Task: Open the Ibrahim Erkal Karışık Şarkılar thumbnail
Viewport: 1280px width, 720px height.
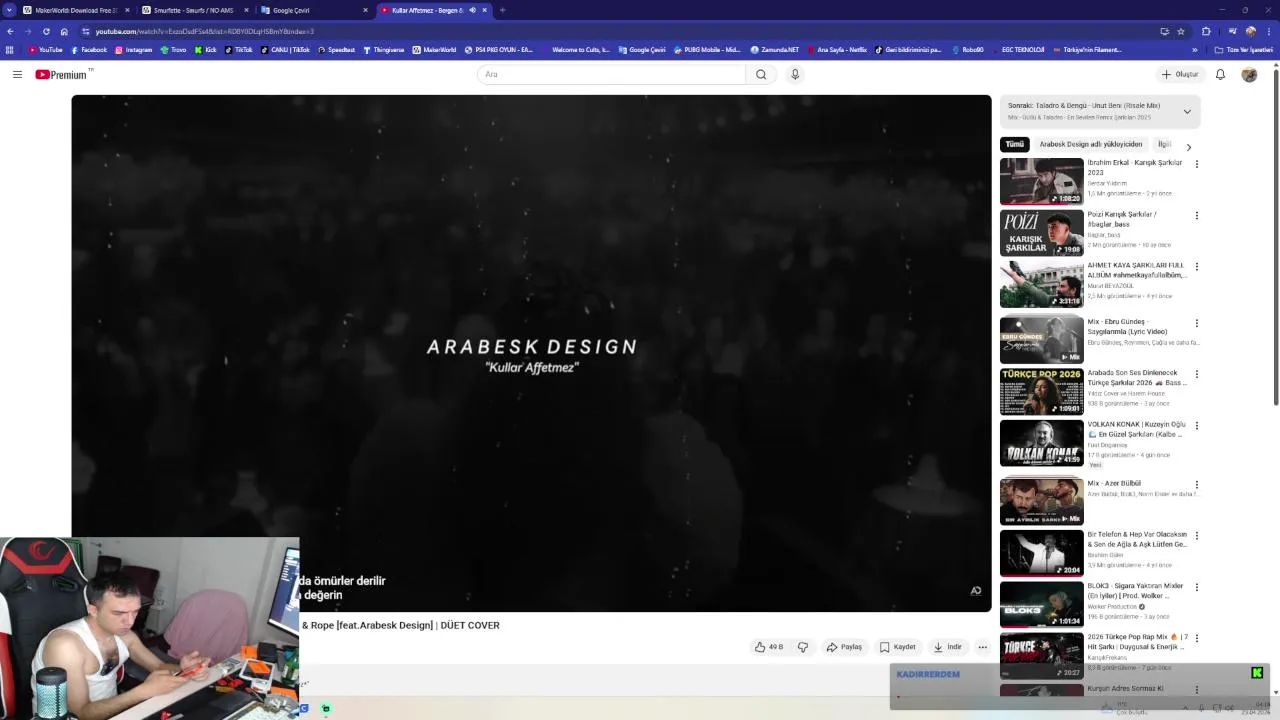Action: [1041, 181]
